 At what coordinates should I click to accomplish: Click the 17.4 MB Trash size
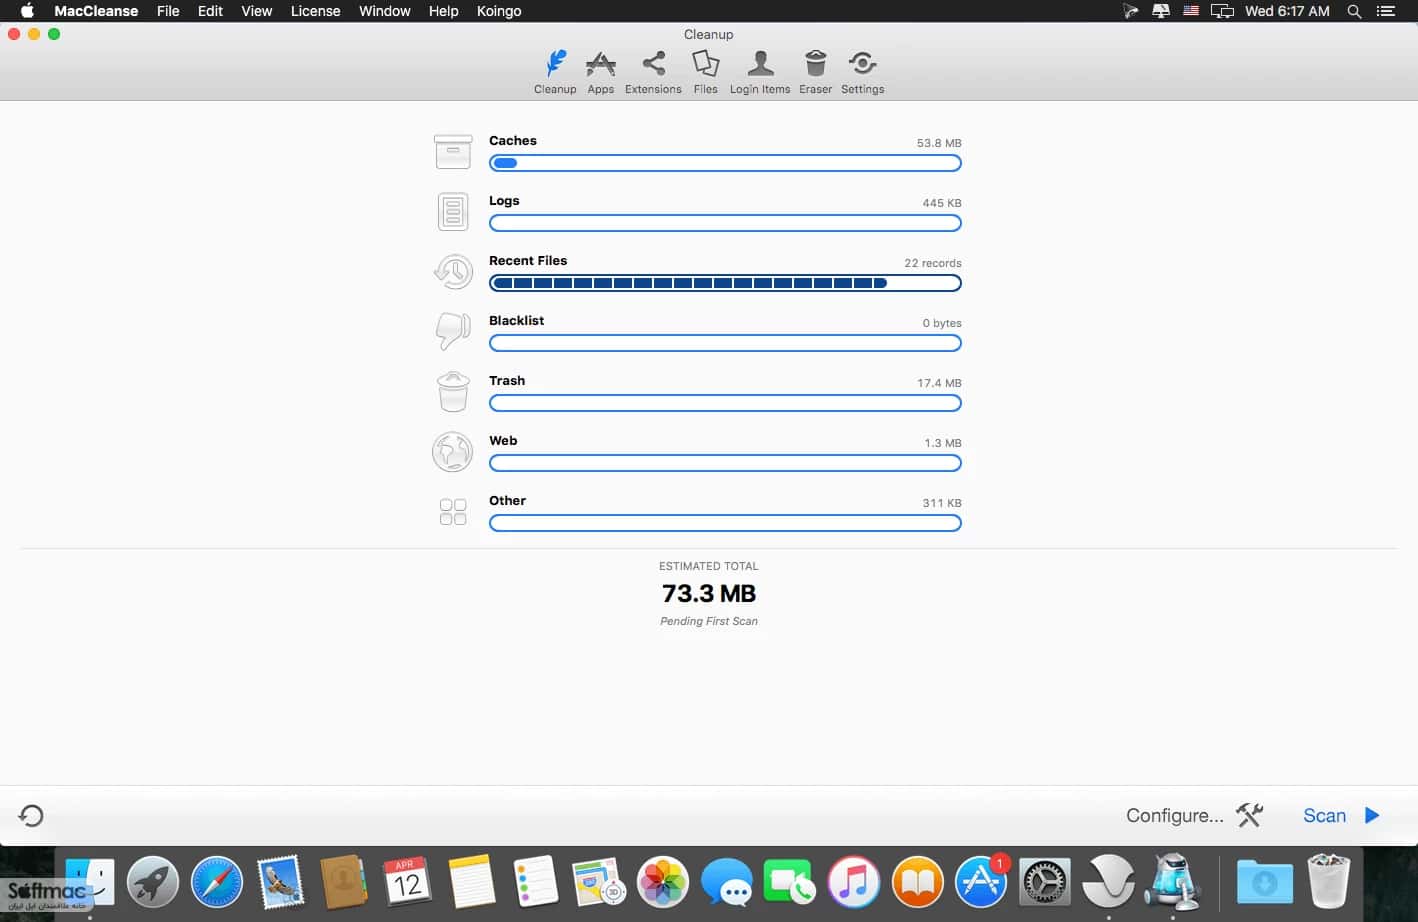(939, 383)
